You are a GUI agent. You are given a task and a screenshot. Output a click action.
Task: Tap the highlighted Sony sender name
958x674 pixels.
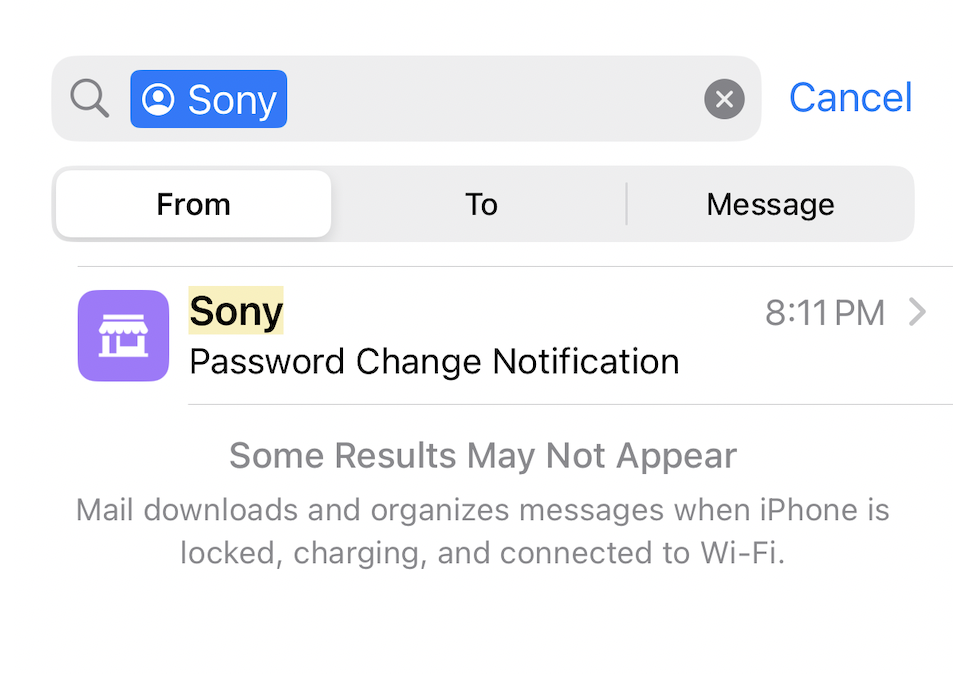click(x=236, y=311)
